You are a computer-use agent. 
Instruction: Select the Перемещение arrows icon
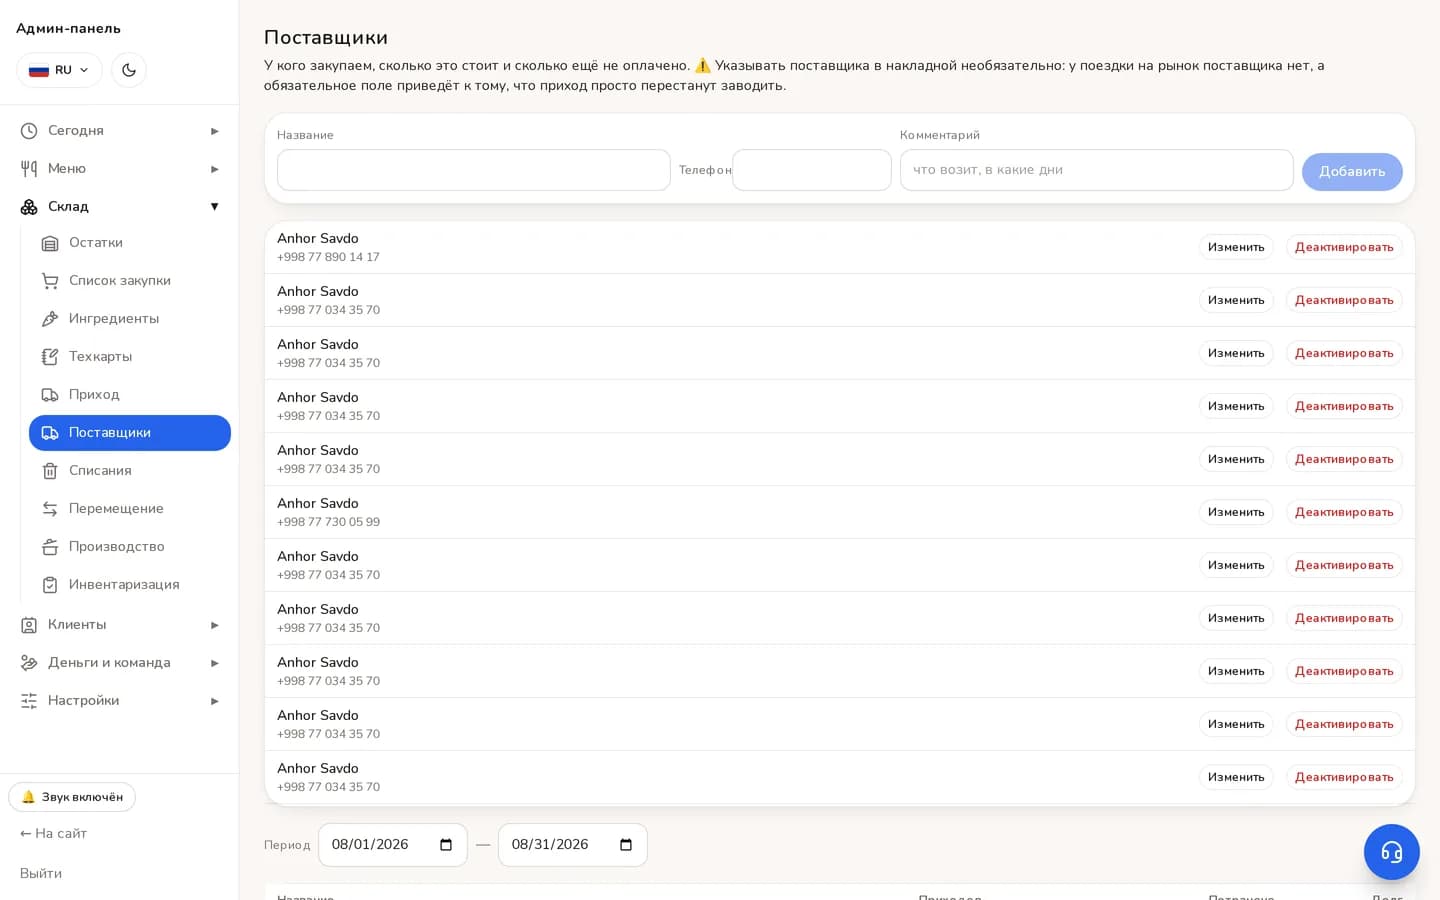pyautogui.click(x=50, y=509)
